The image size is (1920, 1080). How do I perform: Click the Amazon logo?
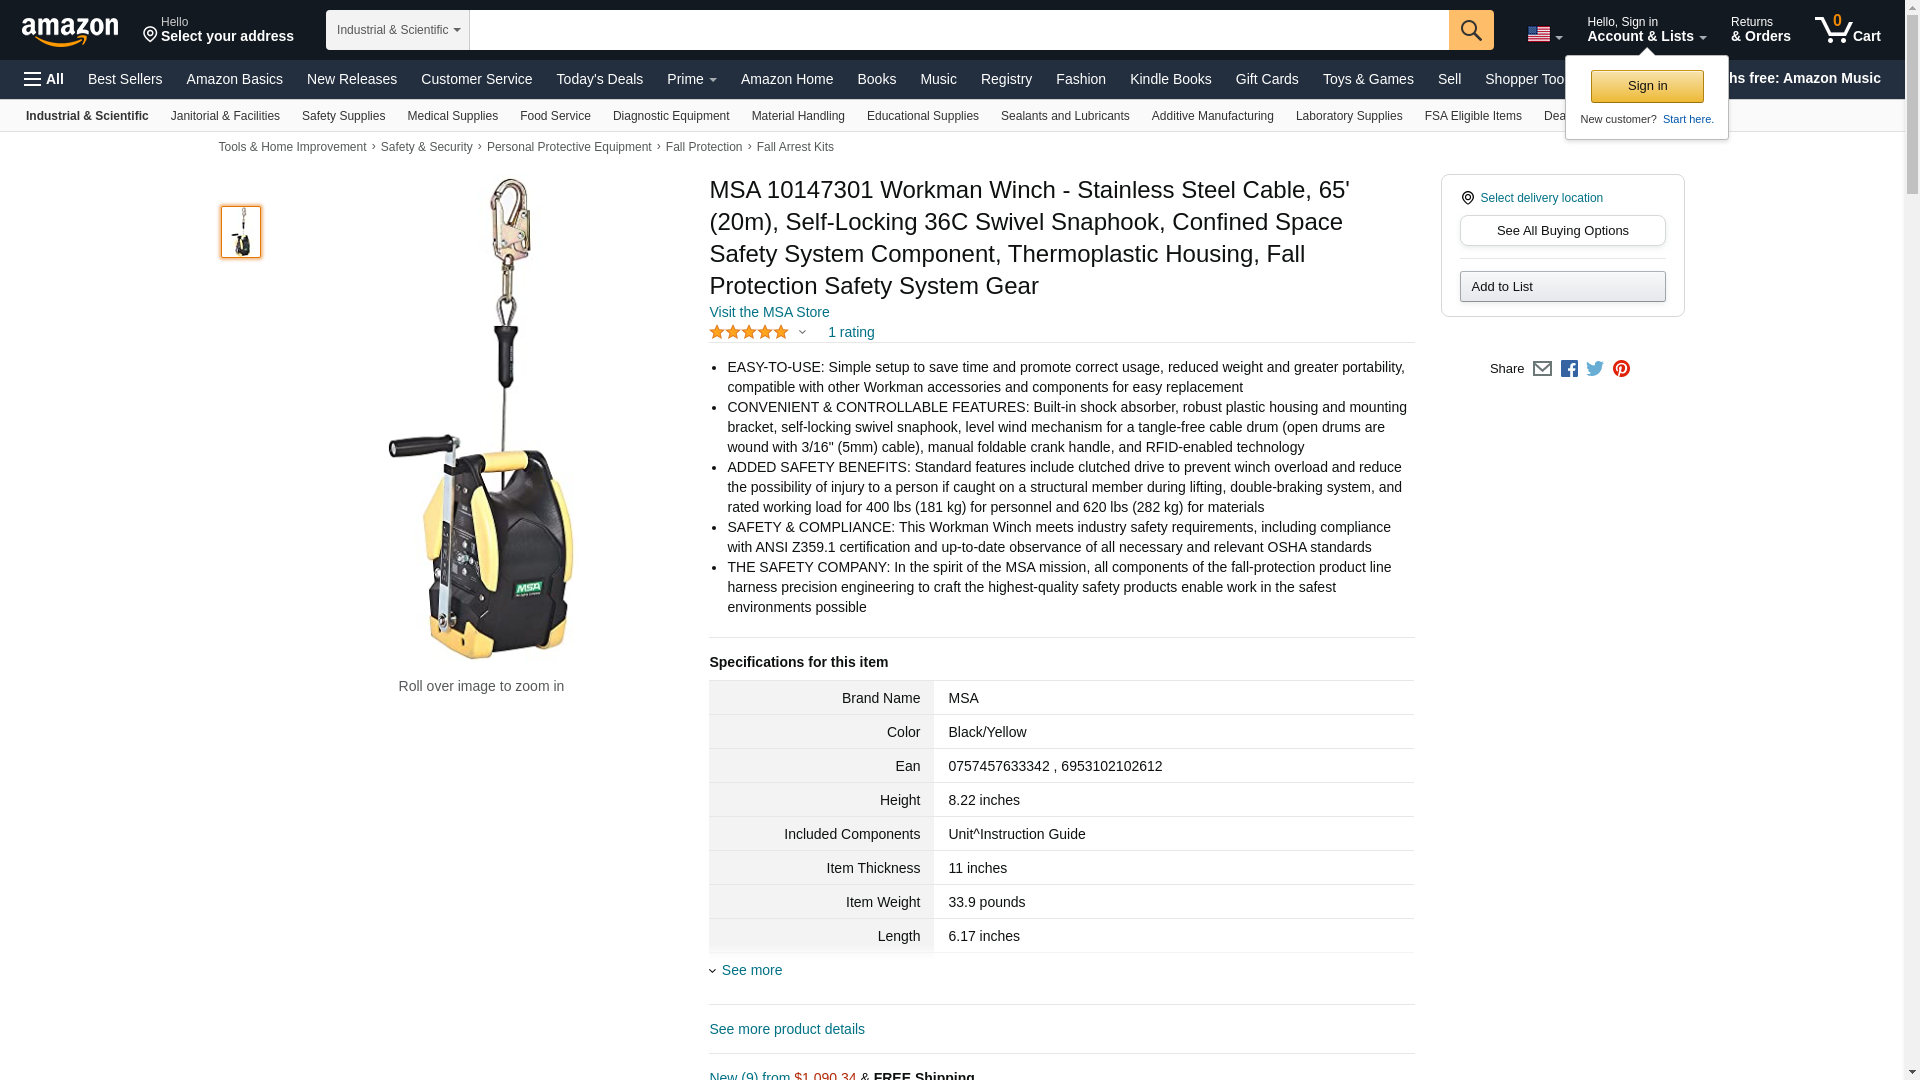(70, 32)
